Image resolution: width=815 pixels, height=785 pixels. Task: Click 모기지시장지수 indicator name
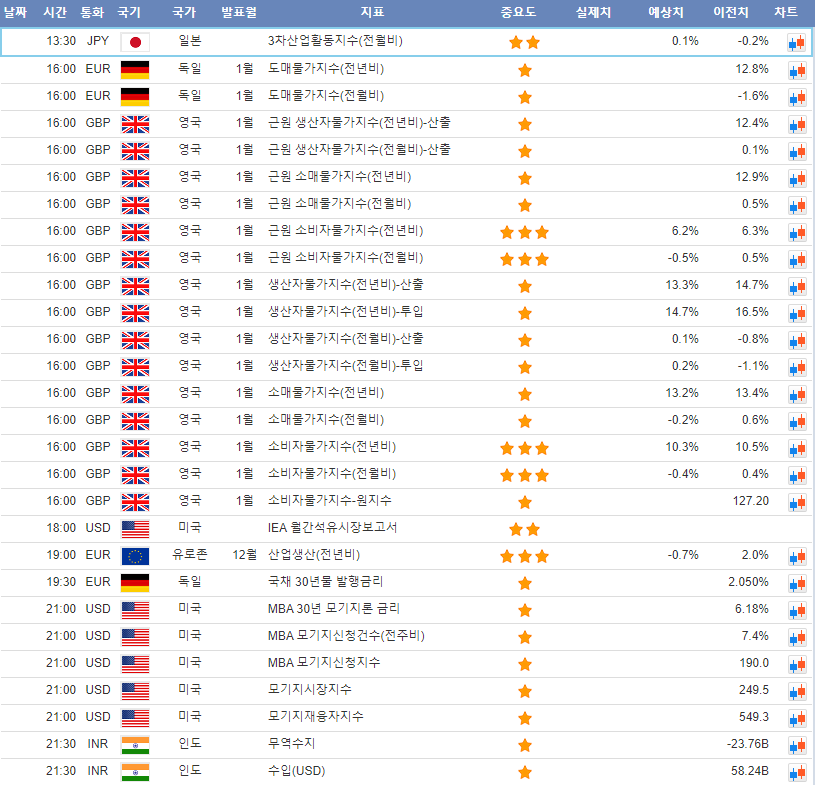pos(310,690)
